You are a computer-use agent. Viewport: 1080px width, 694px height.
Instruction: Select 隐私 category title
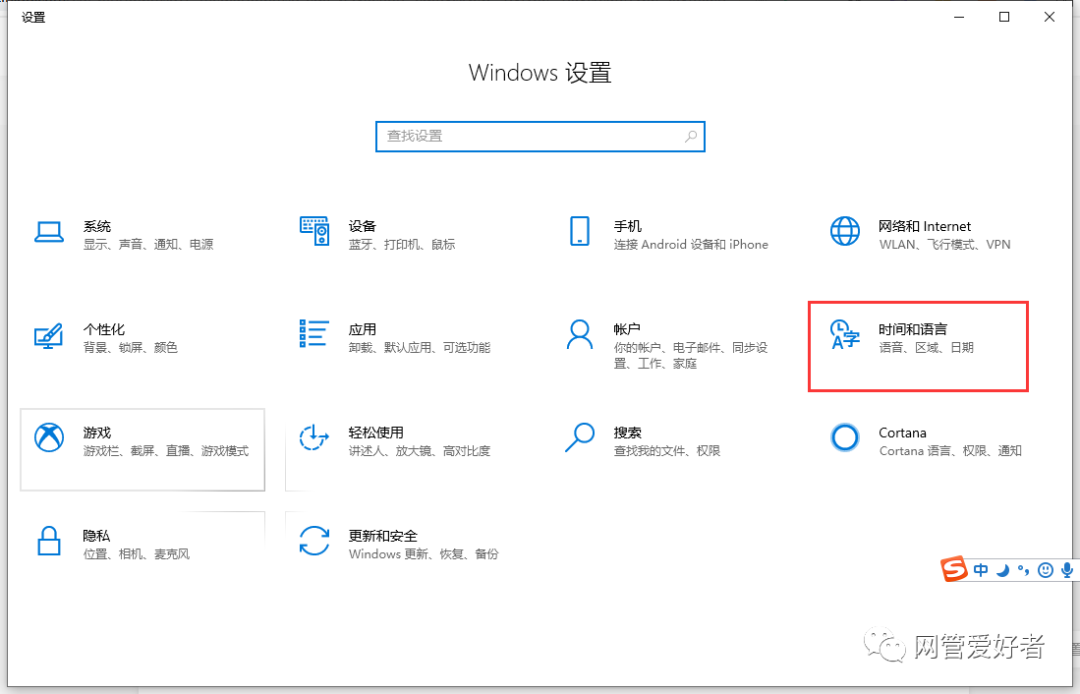pos(96,536)
